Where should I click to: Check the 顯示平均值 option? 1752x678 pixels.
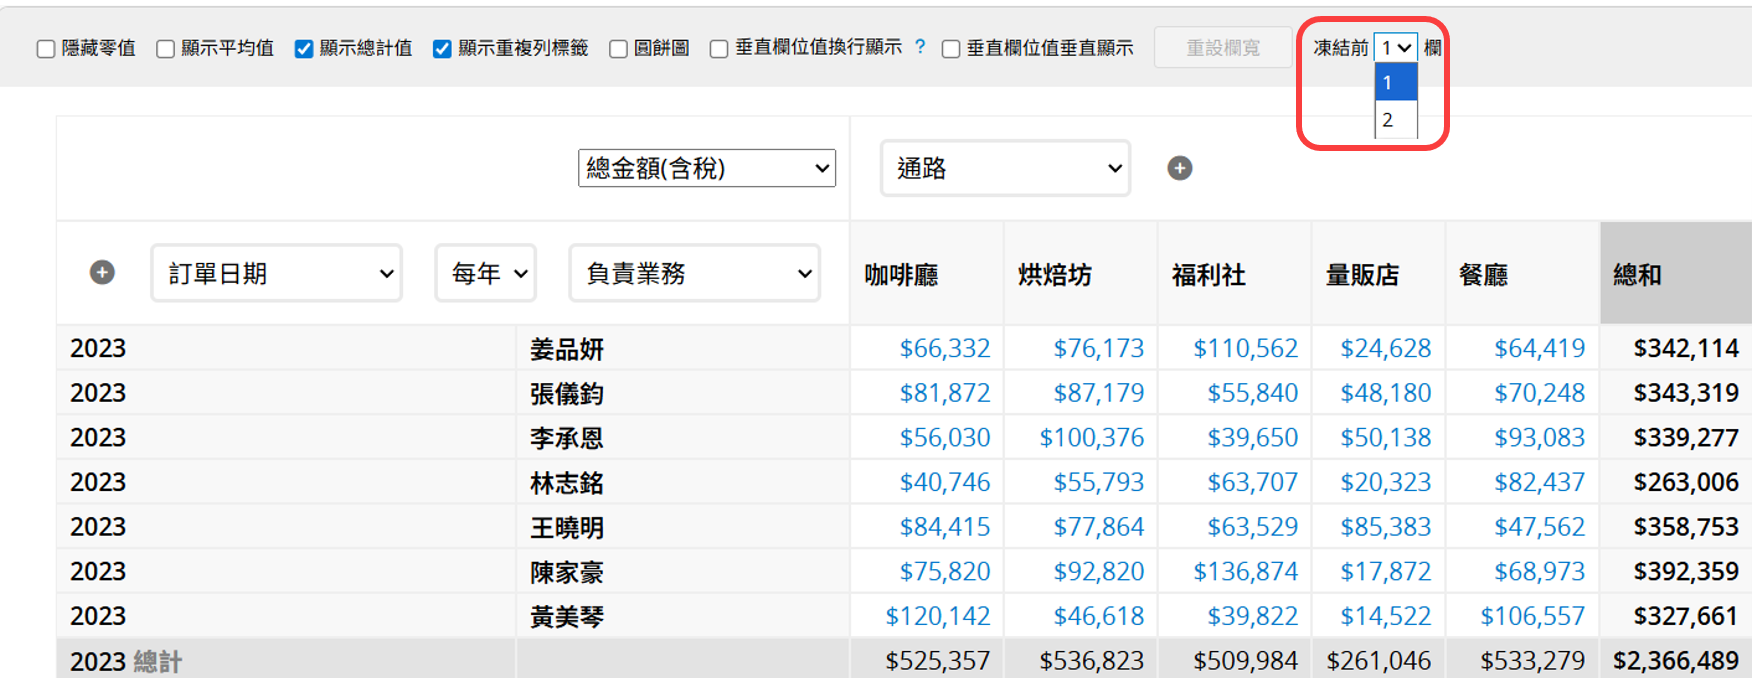pyautogui.click(x=166, y=49)
